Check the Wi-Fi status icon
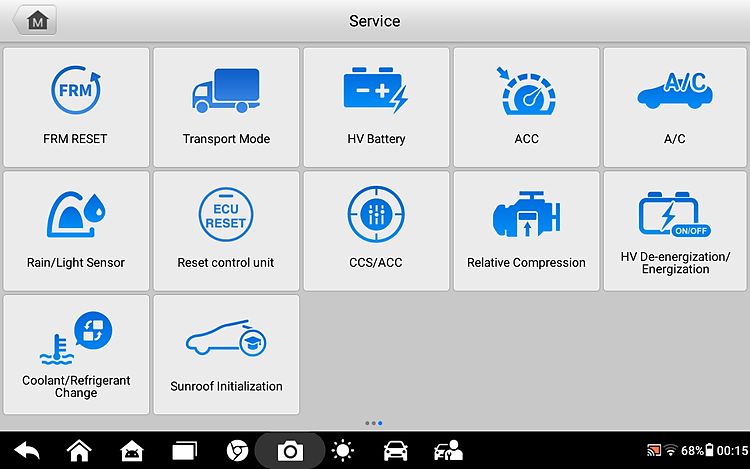This screenshot has height=469, width=750. (x=671, y=450)
